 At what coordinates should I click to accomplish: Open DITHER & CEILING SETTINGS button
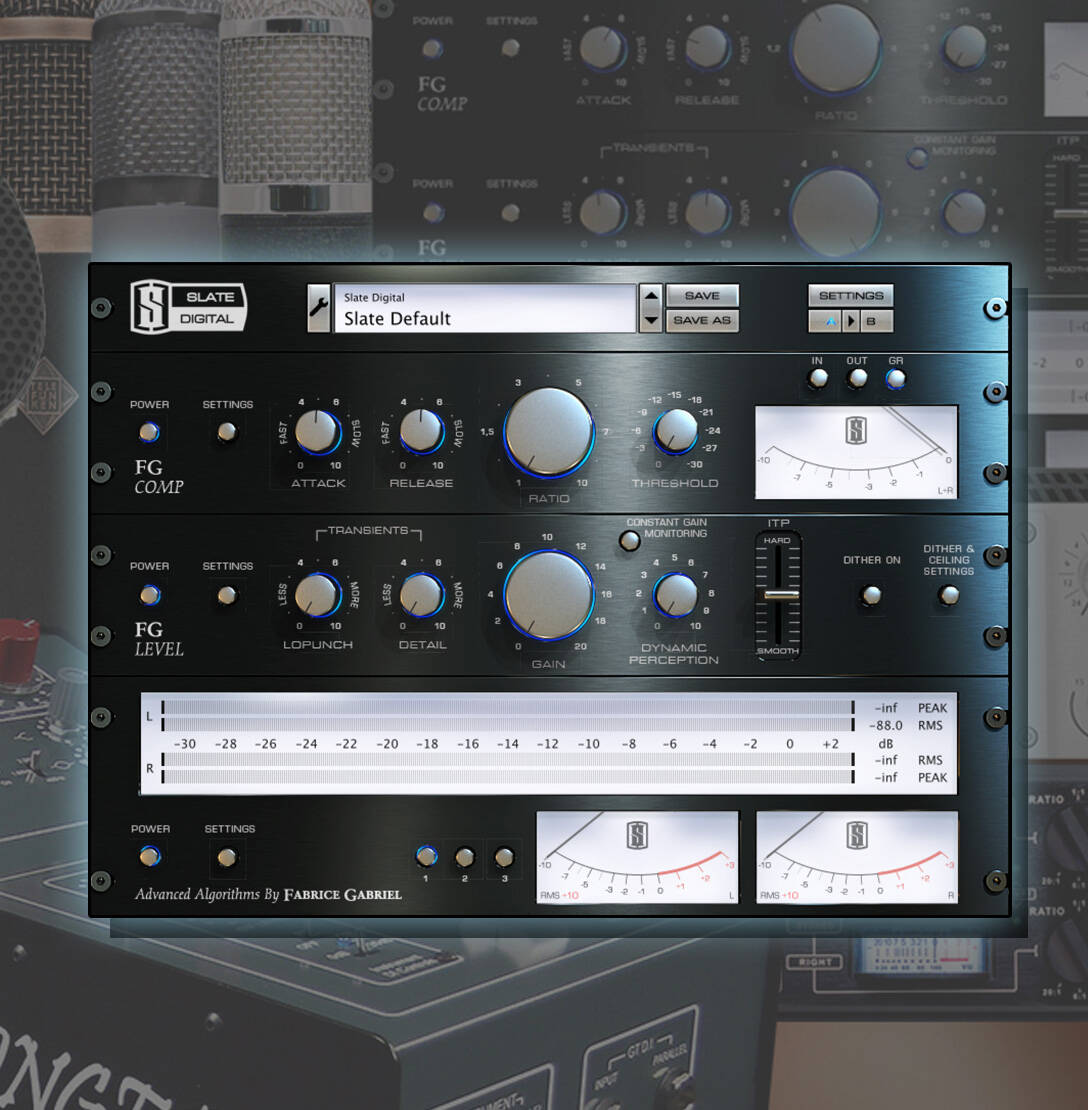[x=949, y=595]
